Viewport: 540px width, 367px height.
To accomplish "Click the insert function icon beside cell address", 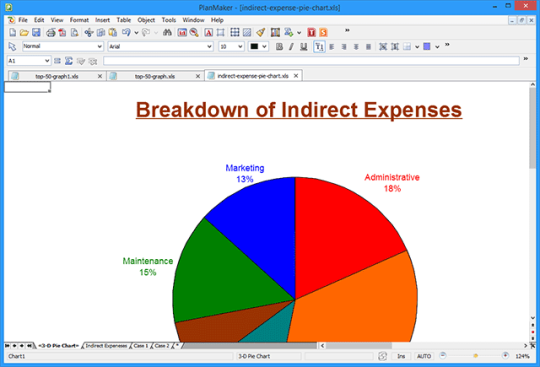I will click(x=57, y=61).
